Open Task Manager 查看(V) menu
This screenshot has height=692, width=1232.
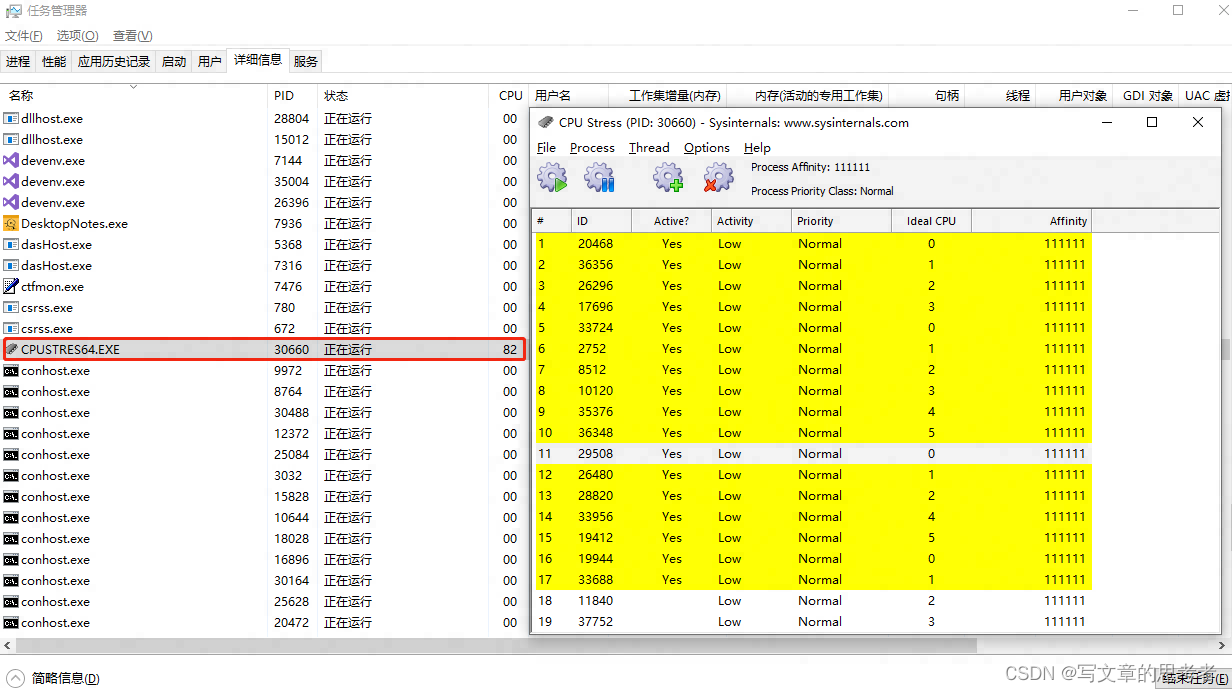pyautogui.click(x=133, y=35)
